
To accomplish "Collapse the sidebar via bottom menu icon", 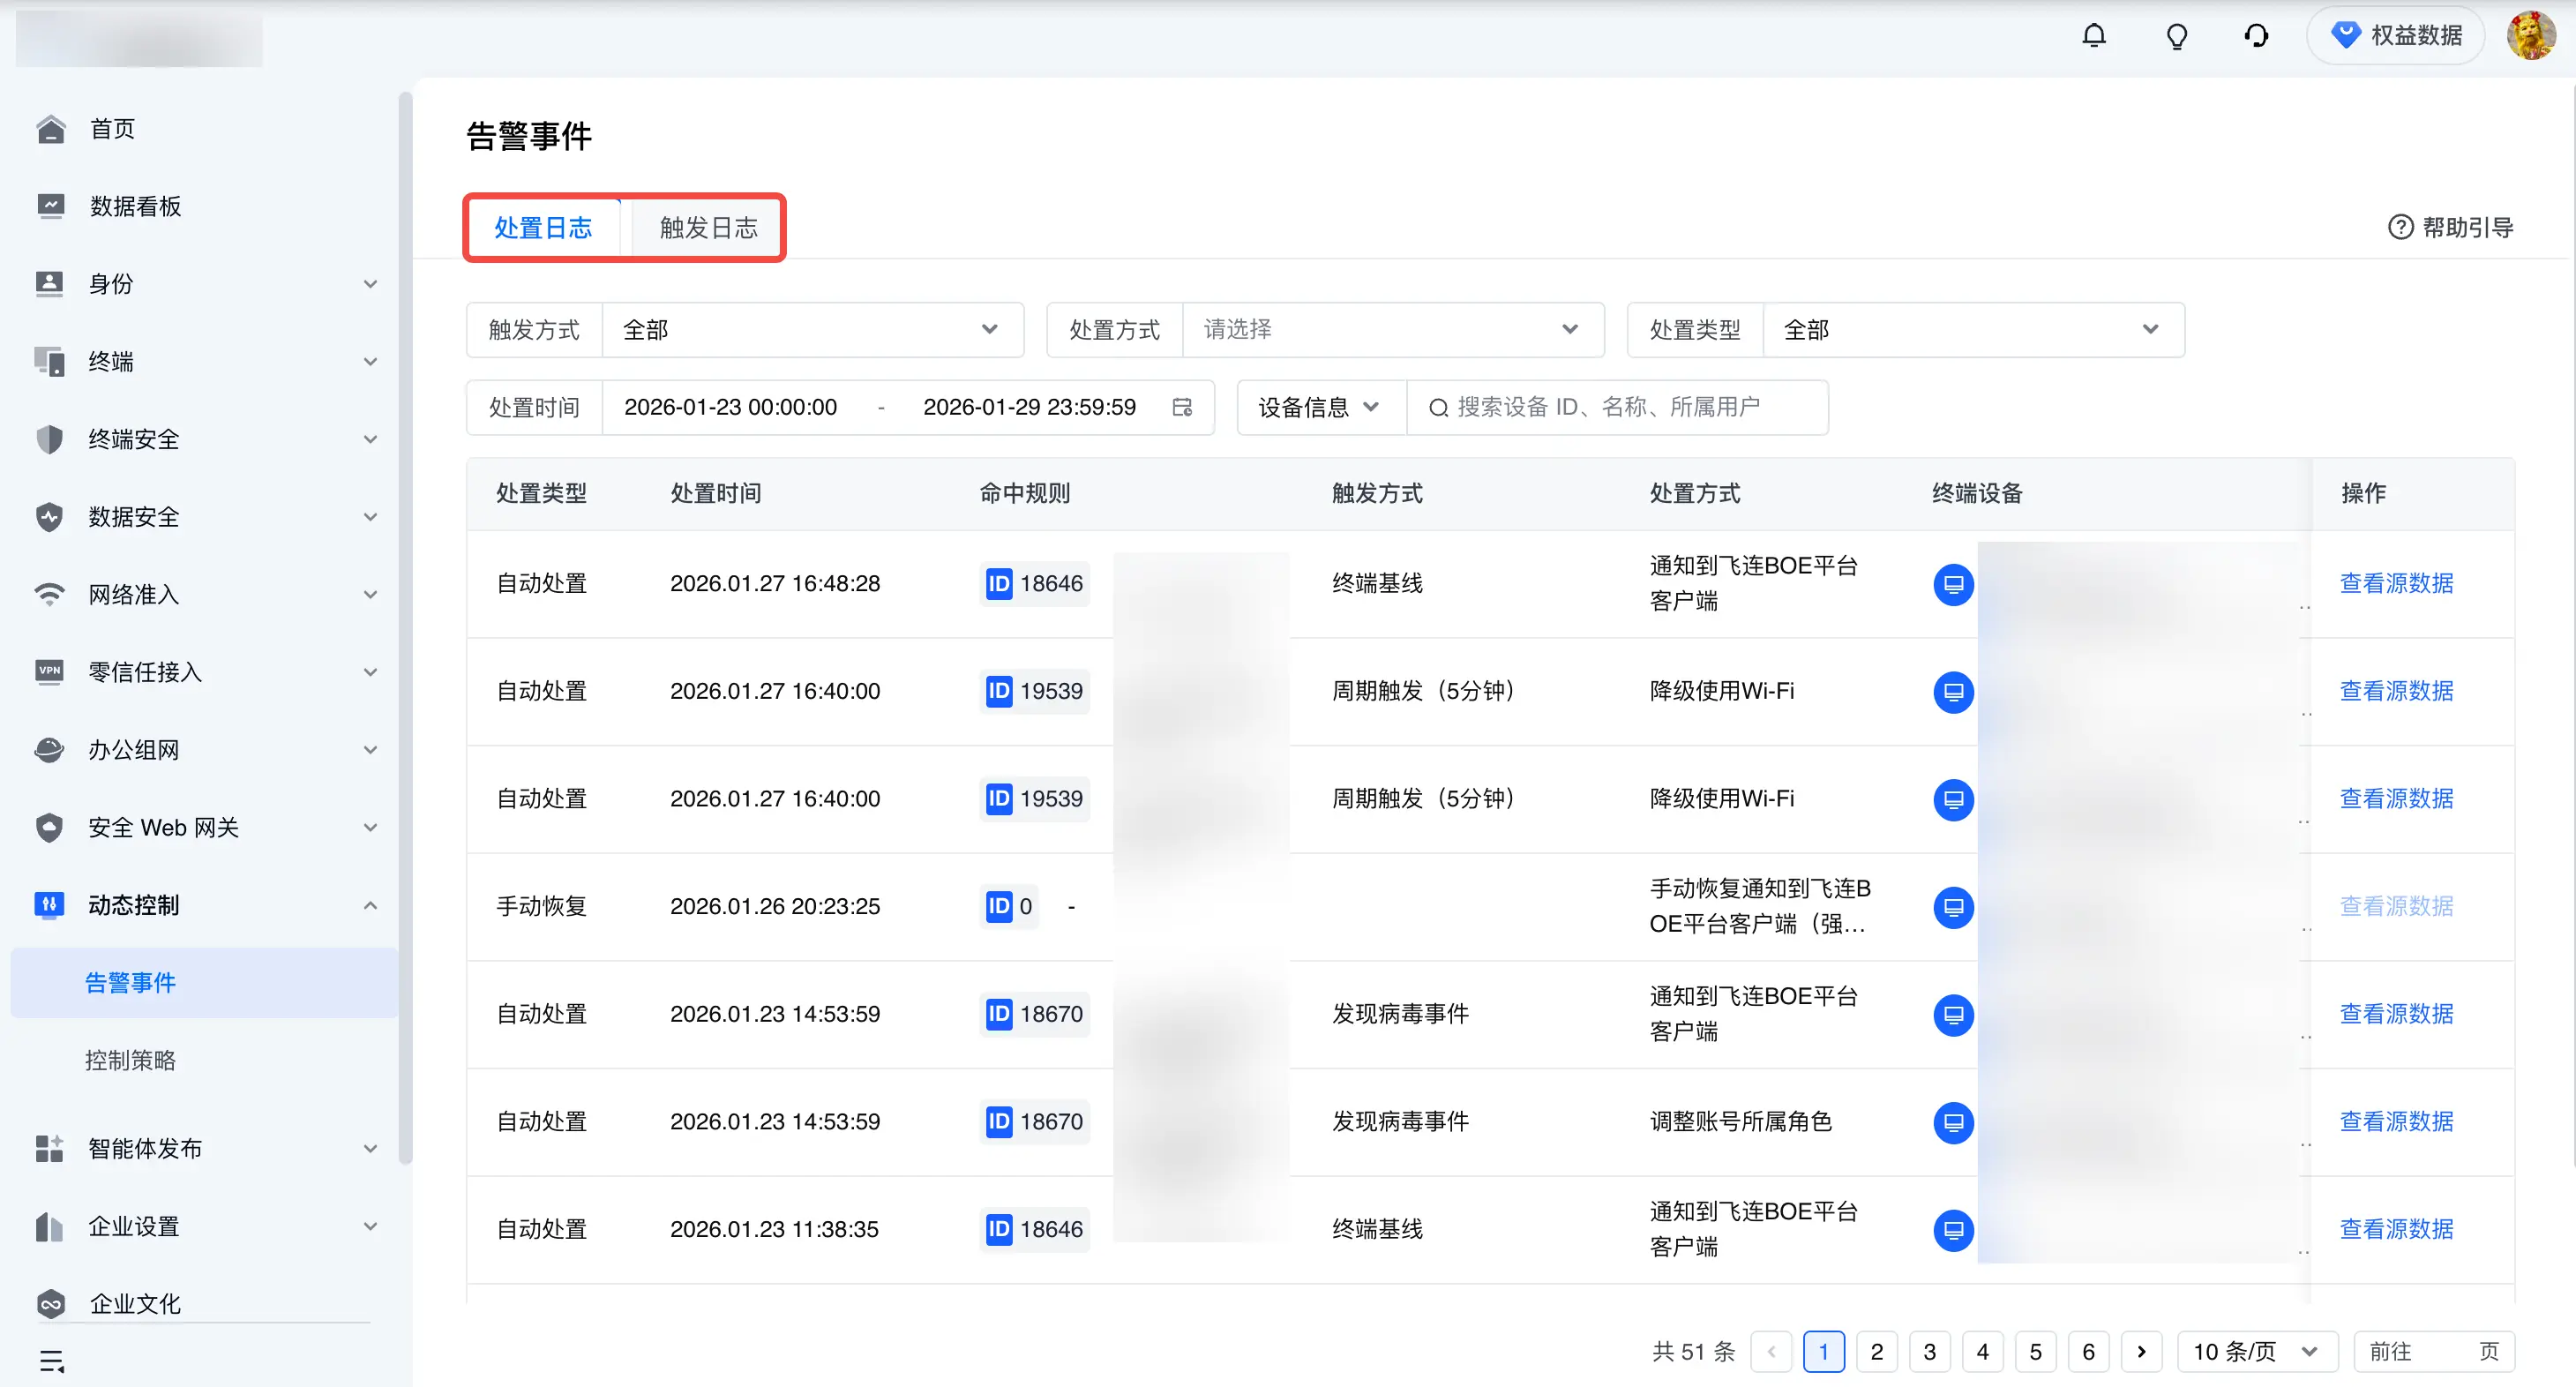I will [x=52, y=1360].
